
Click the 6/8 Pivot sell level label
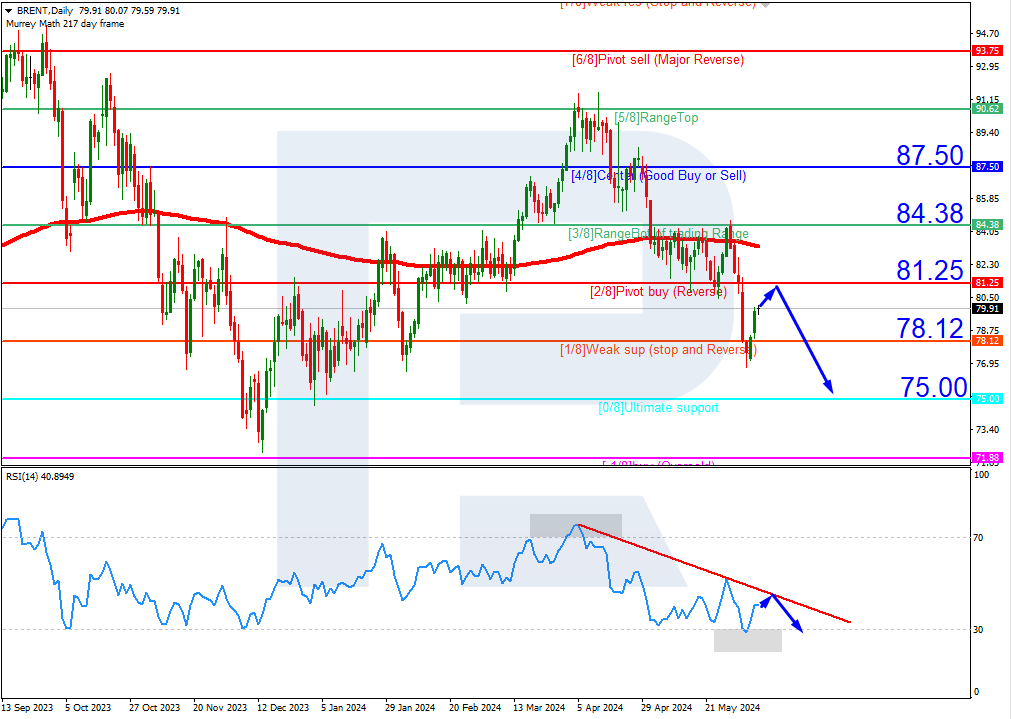(658, 60)
